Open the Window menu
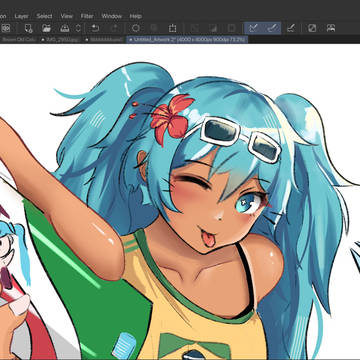Image resolution: width=360 pixels, height=360 pixels. click(x=112, y=16)
